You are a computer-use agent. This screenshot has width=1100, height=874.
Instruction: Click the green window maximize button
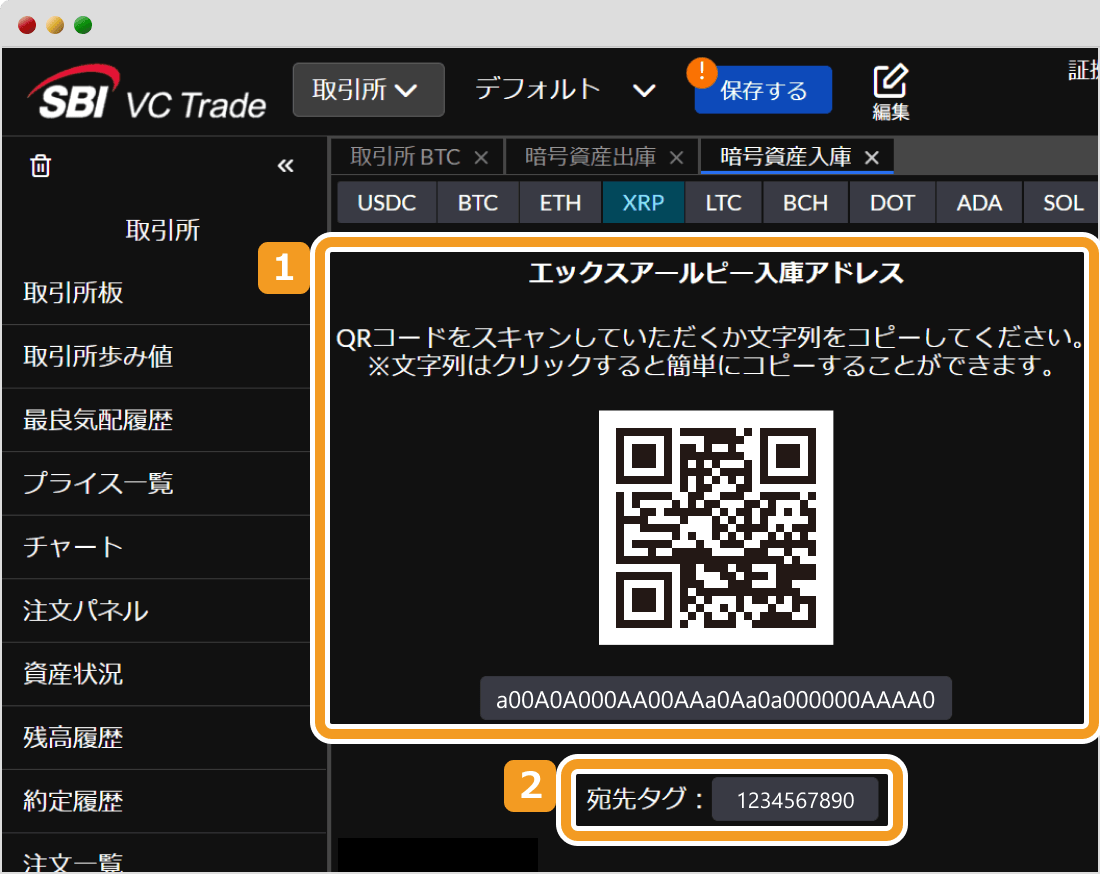click(x=83, y=25)
